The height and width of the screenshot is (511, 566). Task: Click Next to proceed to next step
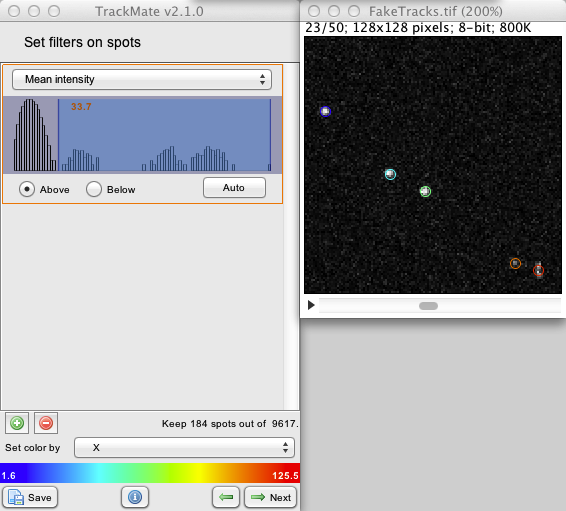click(271, 497)
